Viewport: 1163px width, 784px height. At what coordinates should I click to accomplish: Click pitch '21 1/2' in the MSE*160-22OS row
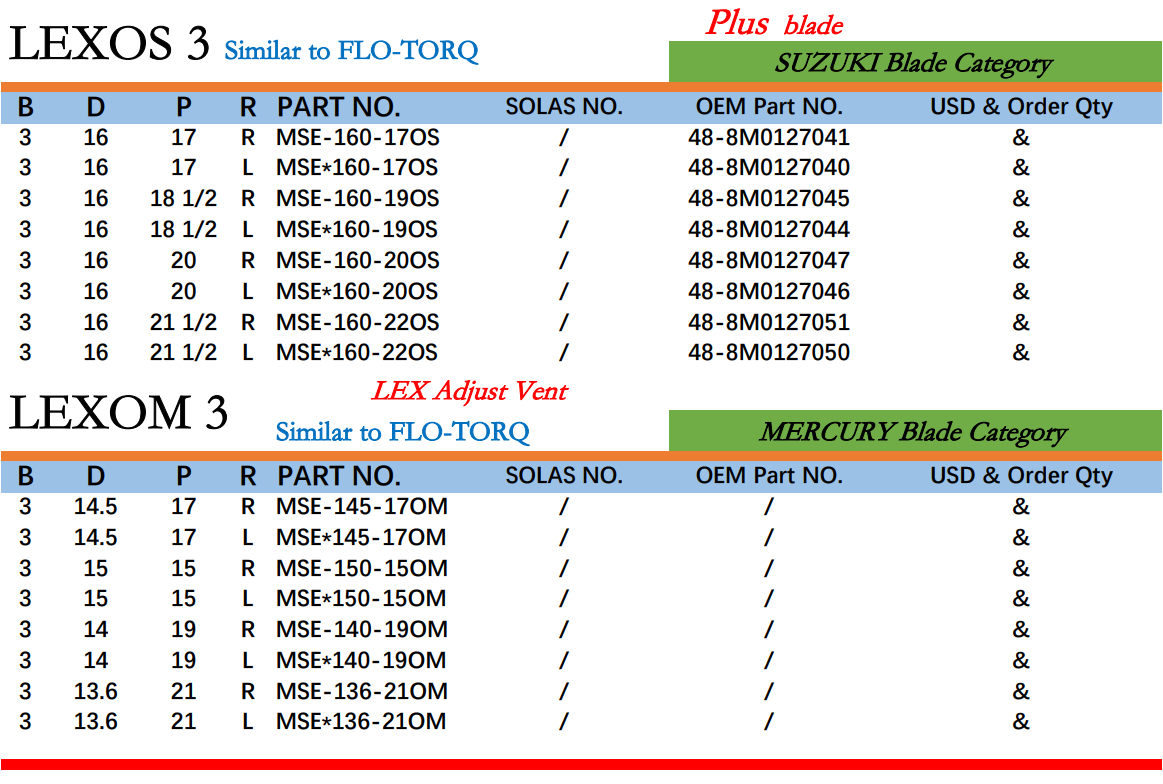[x=183, y=352]
